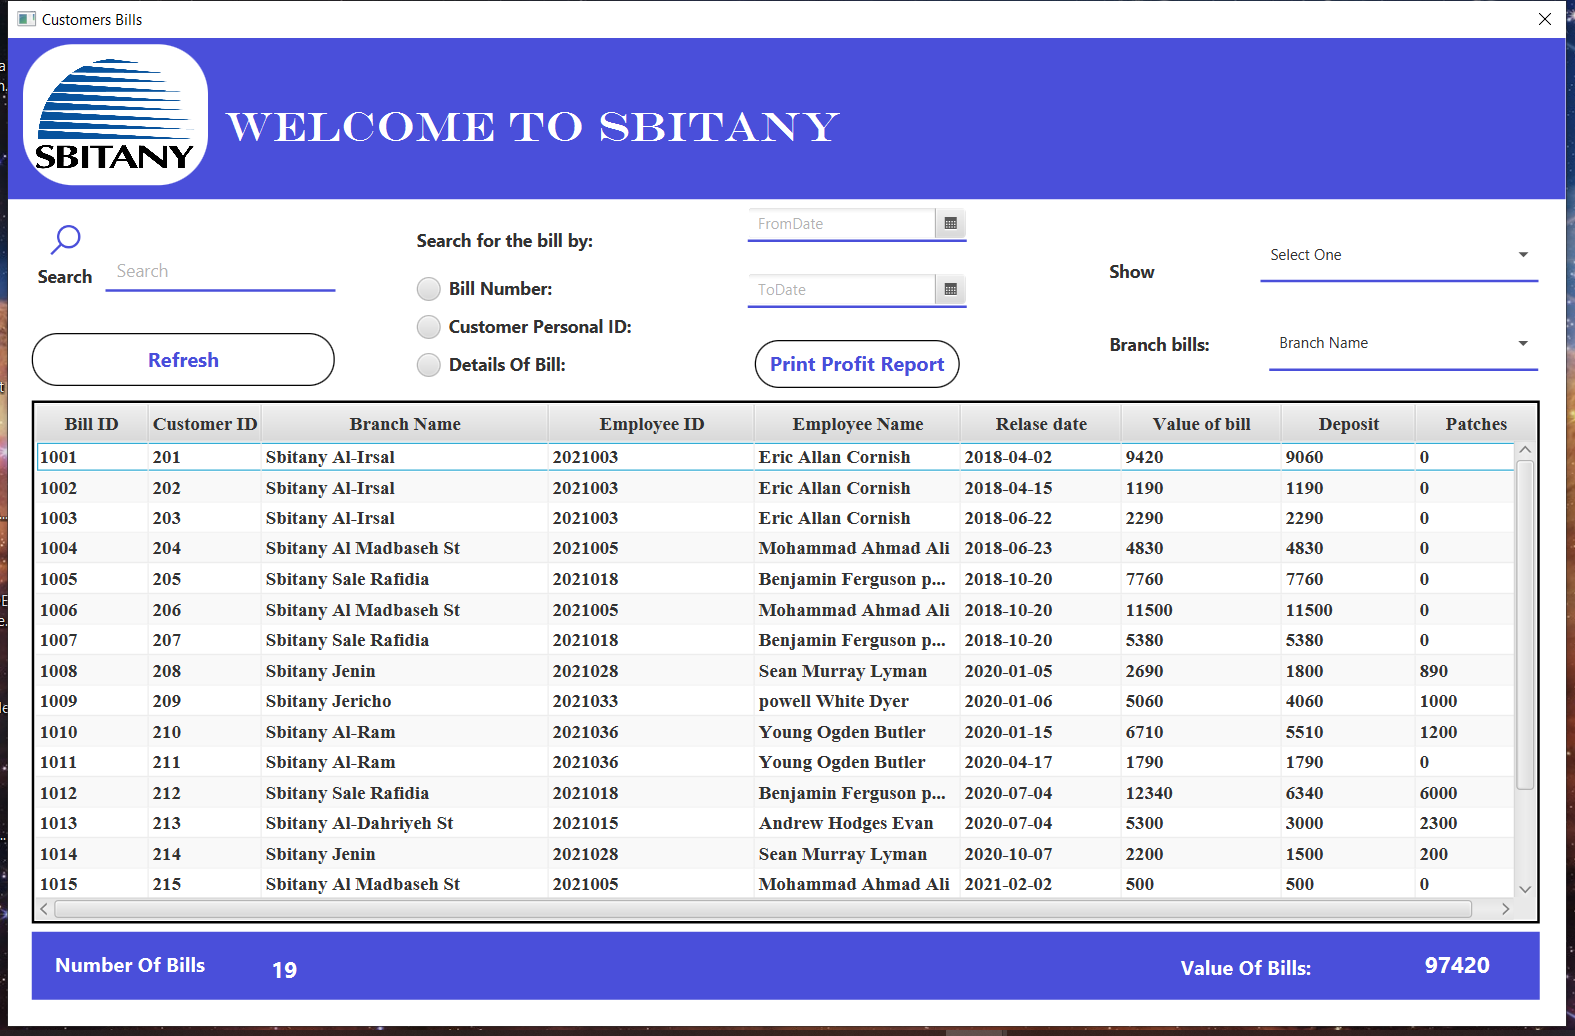
Task: Close the Customers Bills window
Action: [1545, 19]
